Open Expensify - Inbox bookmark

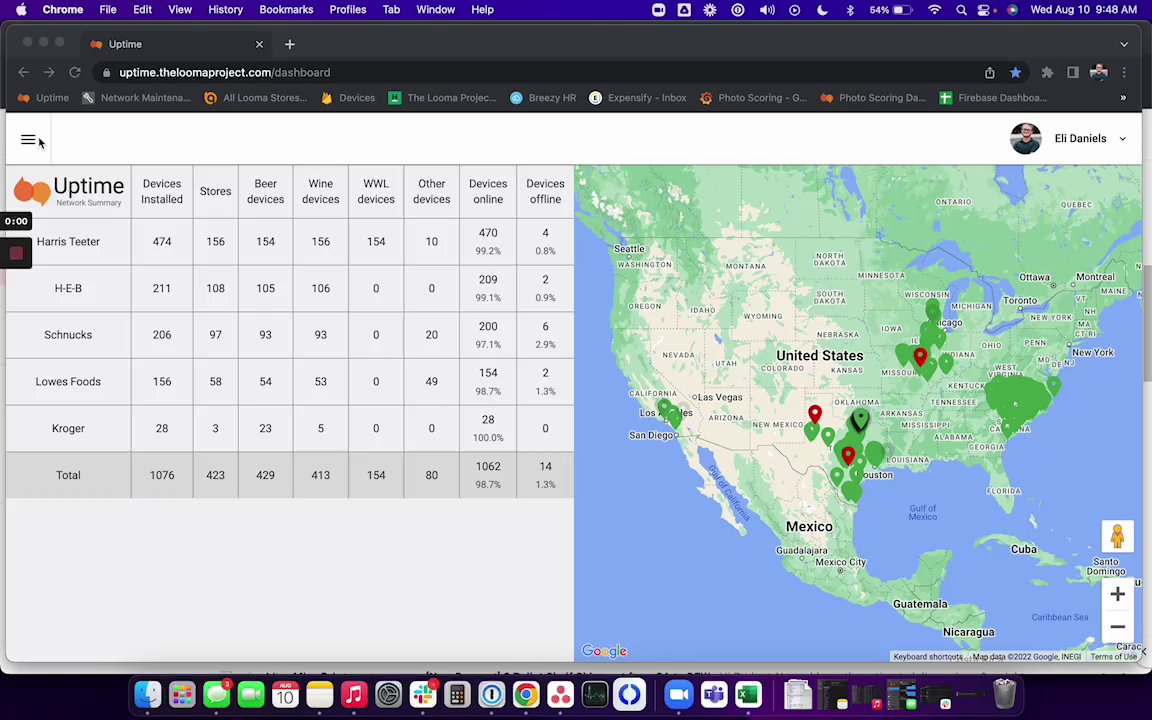click(x=638, y=98)
